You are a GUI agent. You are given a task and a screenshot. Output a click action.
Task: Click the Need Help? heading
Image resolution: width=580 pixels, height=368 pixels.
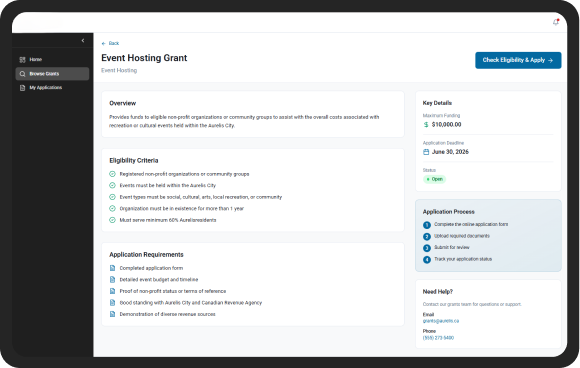coord(438,291)
